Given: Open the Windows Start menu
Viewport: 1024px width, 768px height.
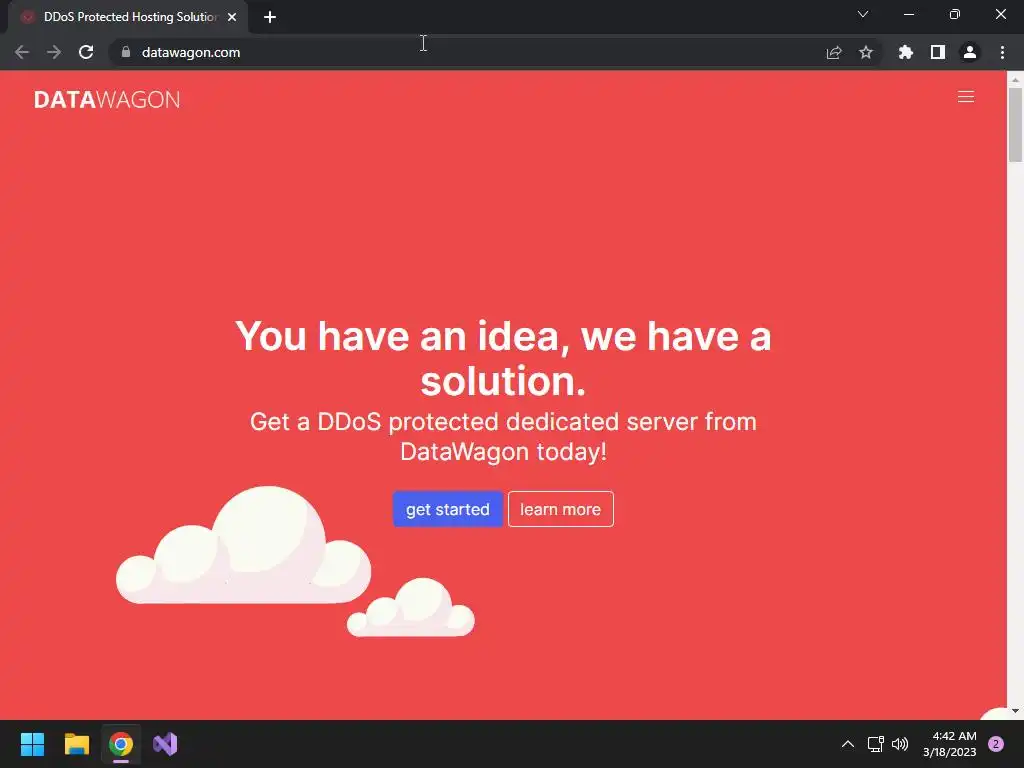Looking at the screenshot, I should click(32, 744).
